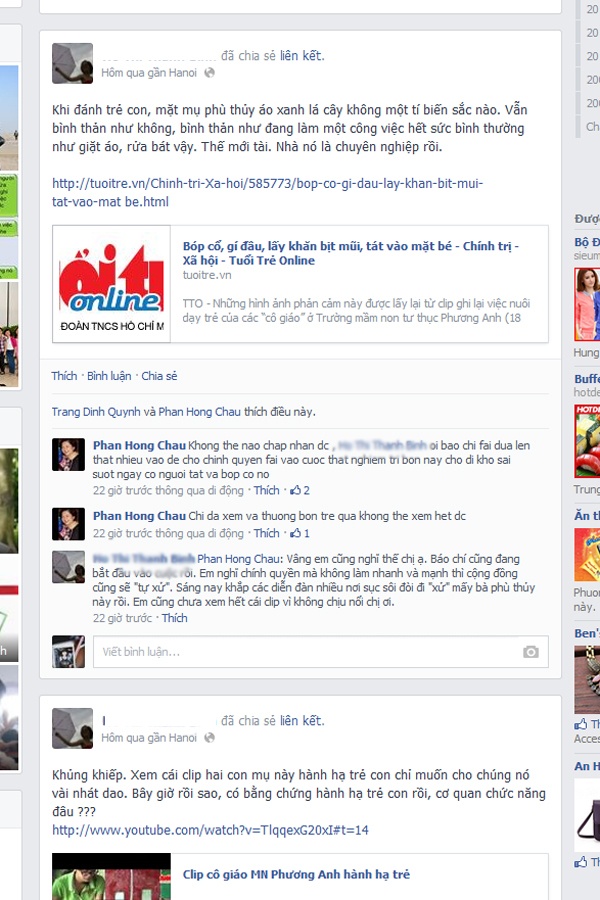Image resolution: width=600 pixels, height=900 pixels.
Task: Click Thích on the third comment
Action: tap(175, 618)
